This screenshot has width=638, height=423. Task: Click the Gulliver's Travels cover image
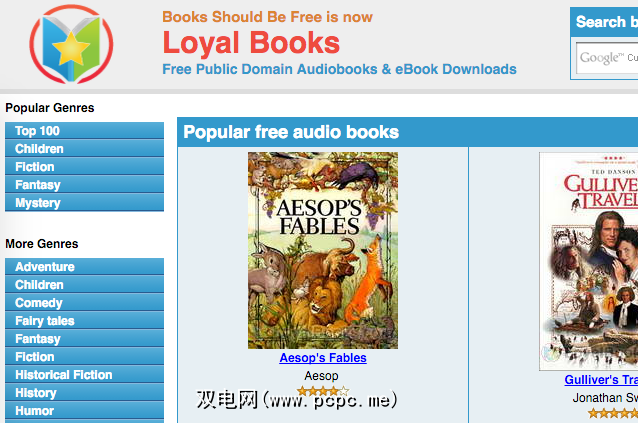point(589,261)
